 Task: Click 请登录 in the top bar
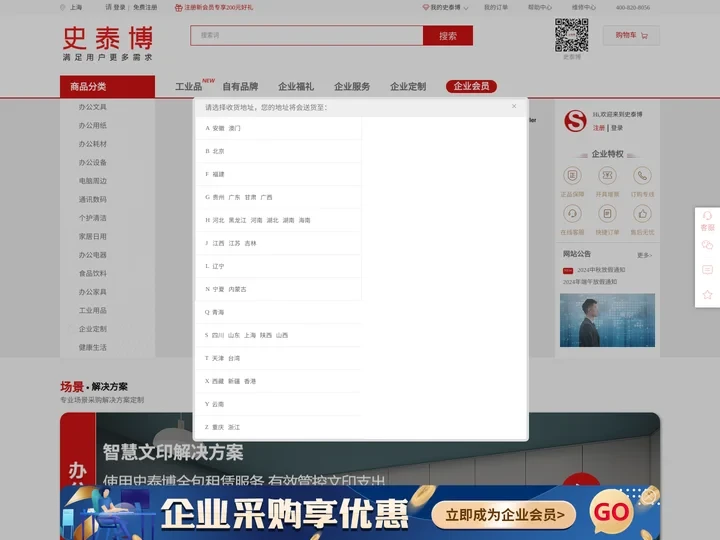pos(115,7)
